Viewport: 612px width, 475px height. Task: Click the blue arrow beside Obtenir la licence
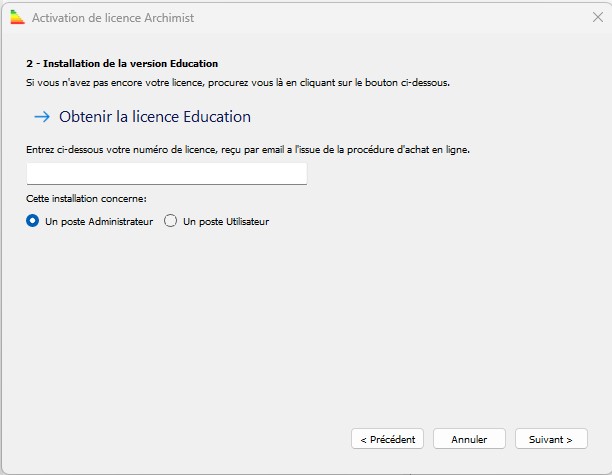coord(42,117)
